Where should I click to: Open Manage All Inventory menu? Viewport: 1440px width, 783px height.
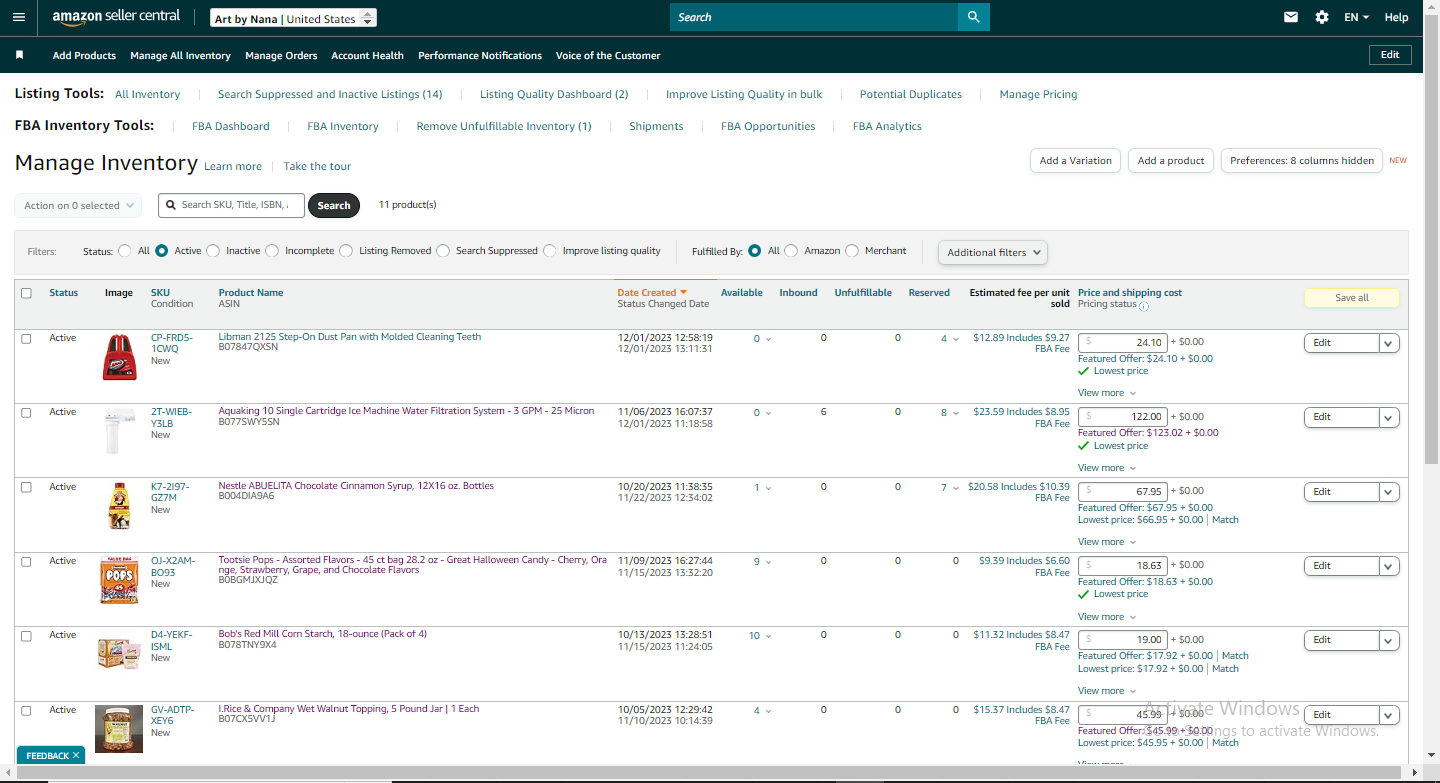click(180, 55)
